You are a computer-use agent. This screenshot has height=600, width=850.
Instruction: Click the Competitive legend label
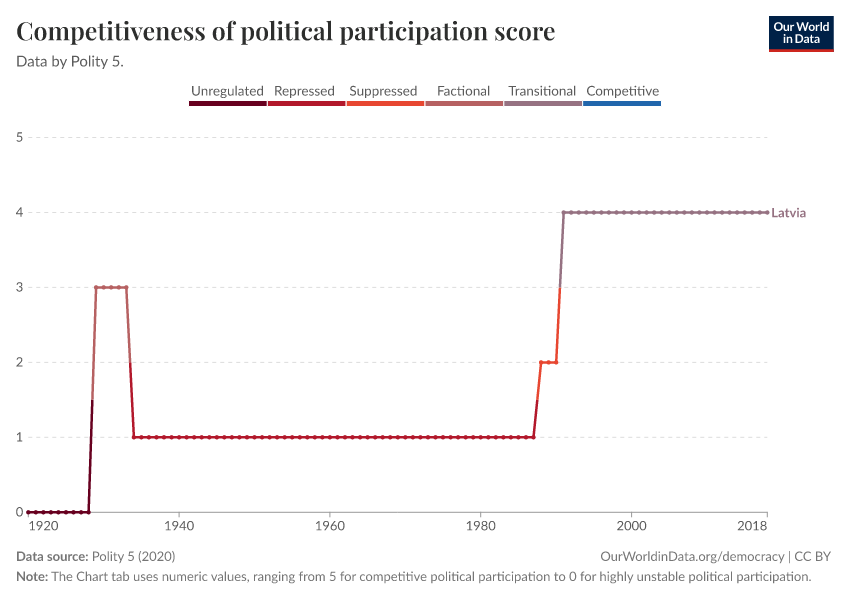click(622, 91)
